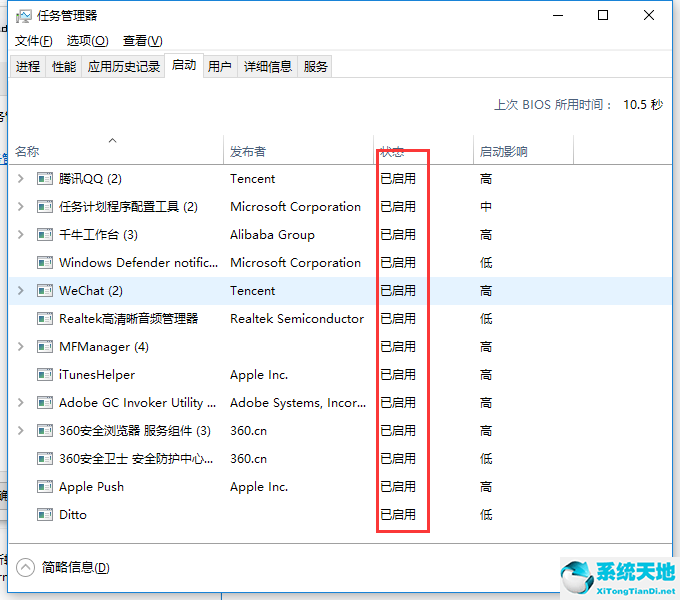Click 已启用 status in the Ditto row
680x600 pixels.
pos(398,515)
